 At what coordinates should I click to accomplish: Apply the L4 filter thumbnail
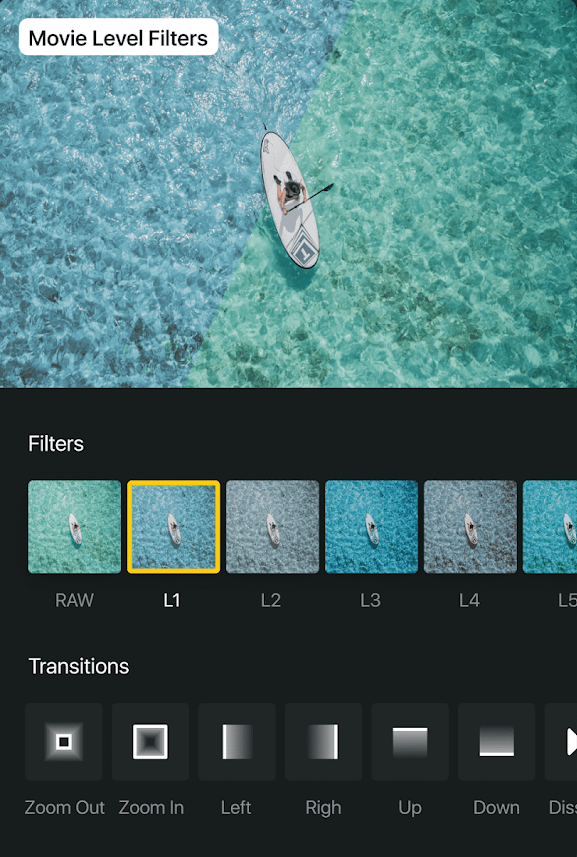pos(470,527)
